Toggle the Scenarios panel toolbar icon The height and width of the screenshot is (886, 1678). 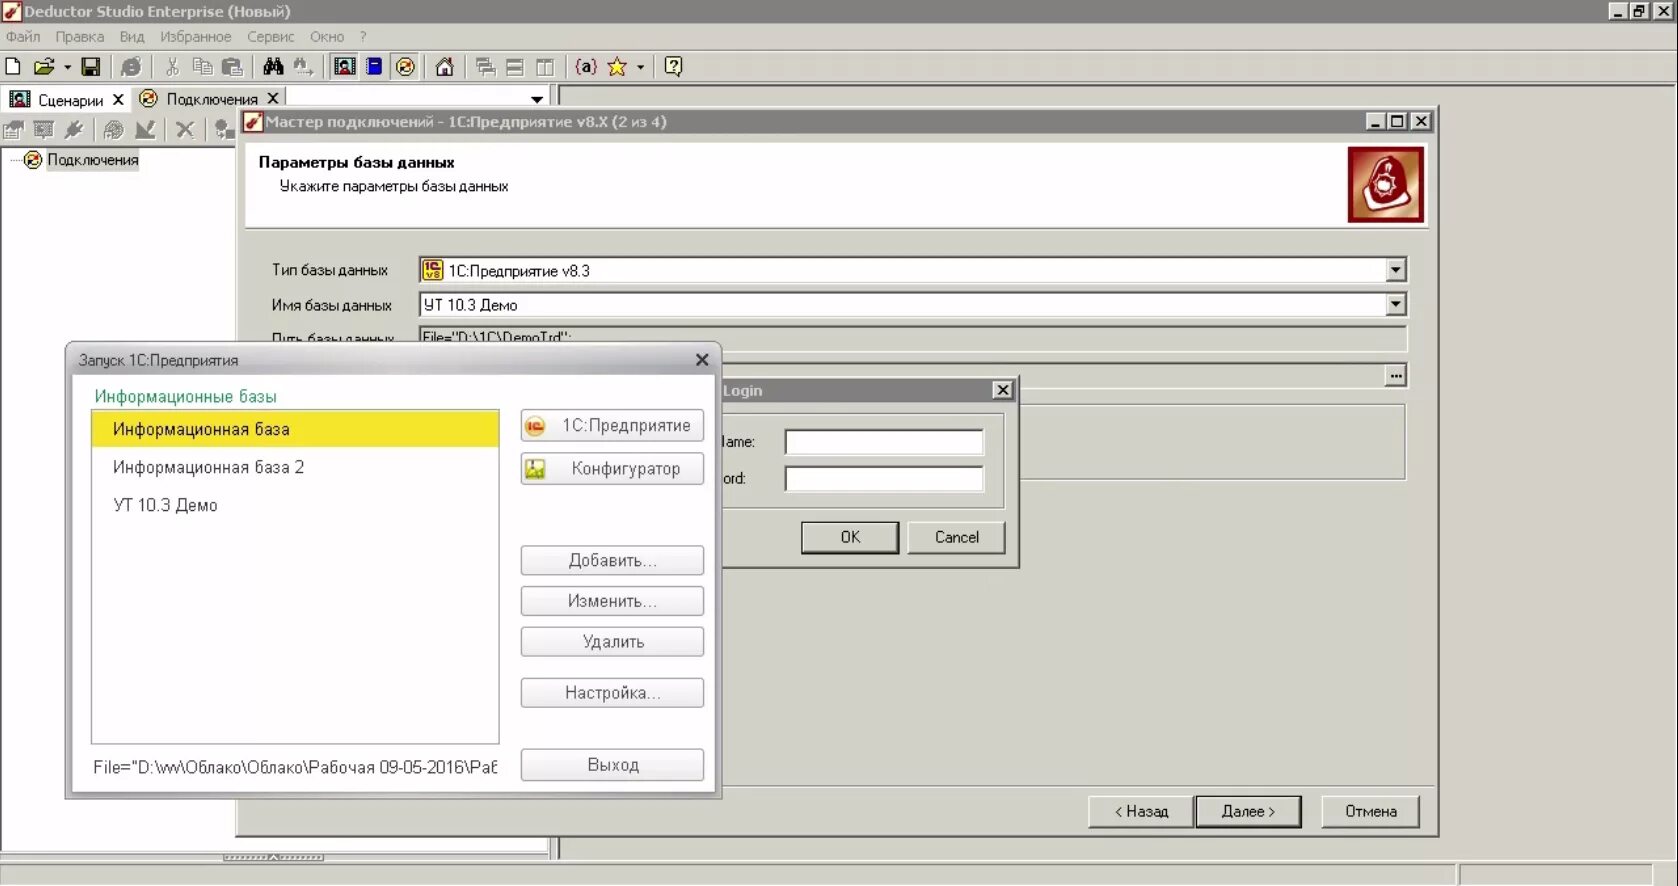coord(344,67)
